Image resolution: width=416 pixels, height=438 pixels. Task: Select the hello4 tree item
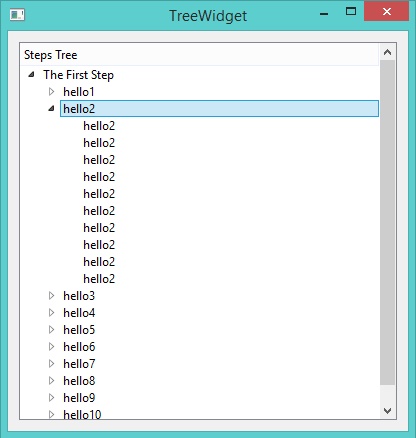point(79,313)
